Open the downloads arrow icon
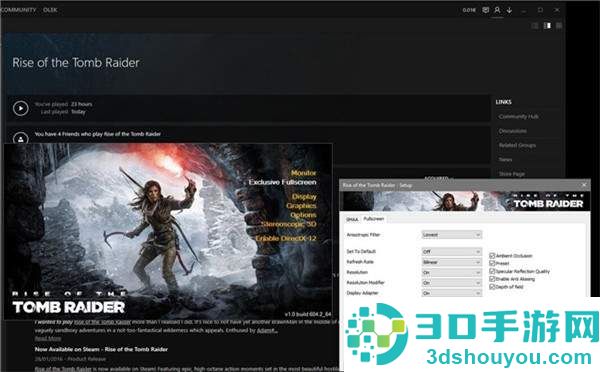The width and height of the screenshot is (600, 372). click(x=509, y=10)
